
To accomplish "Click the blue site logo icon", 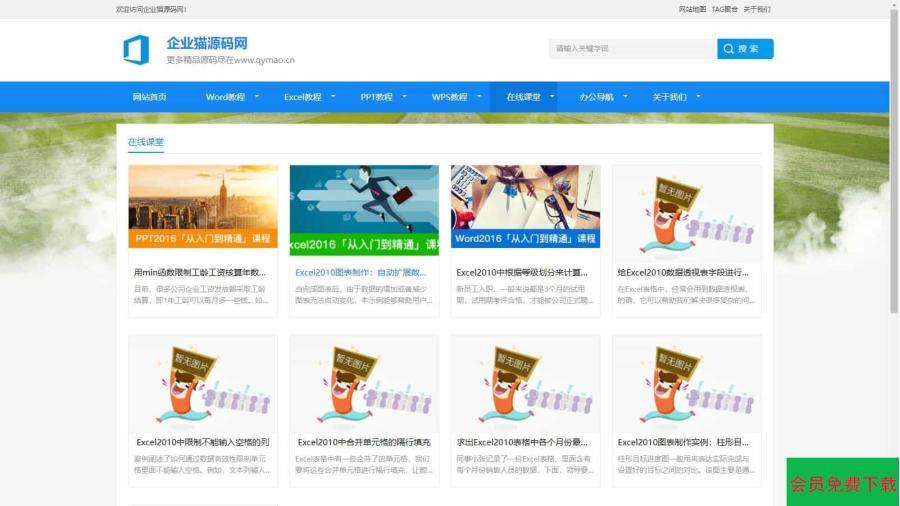I will (136, 50).
